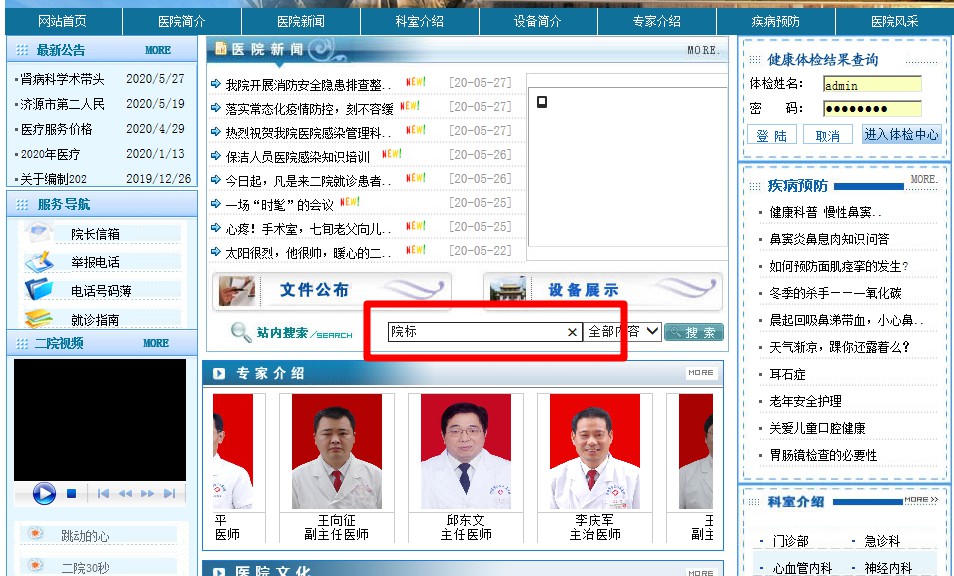954x576 pixels.
Task: Focus the 体检姓名 input field
Action: point(871,85)
